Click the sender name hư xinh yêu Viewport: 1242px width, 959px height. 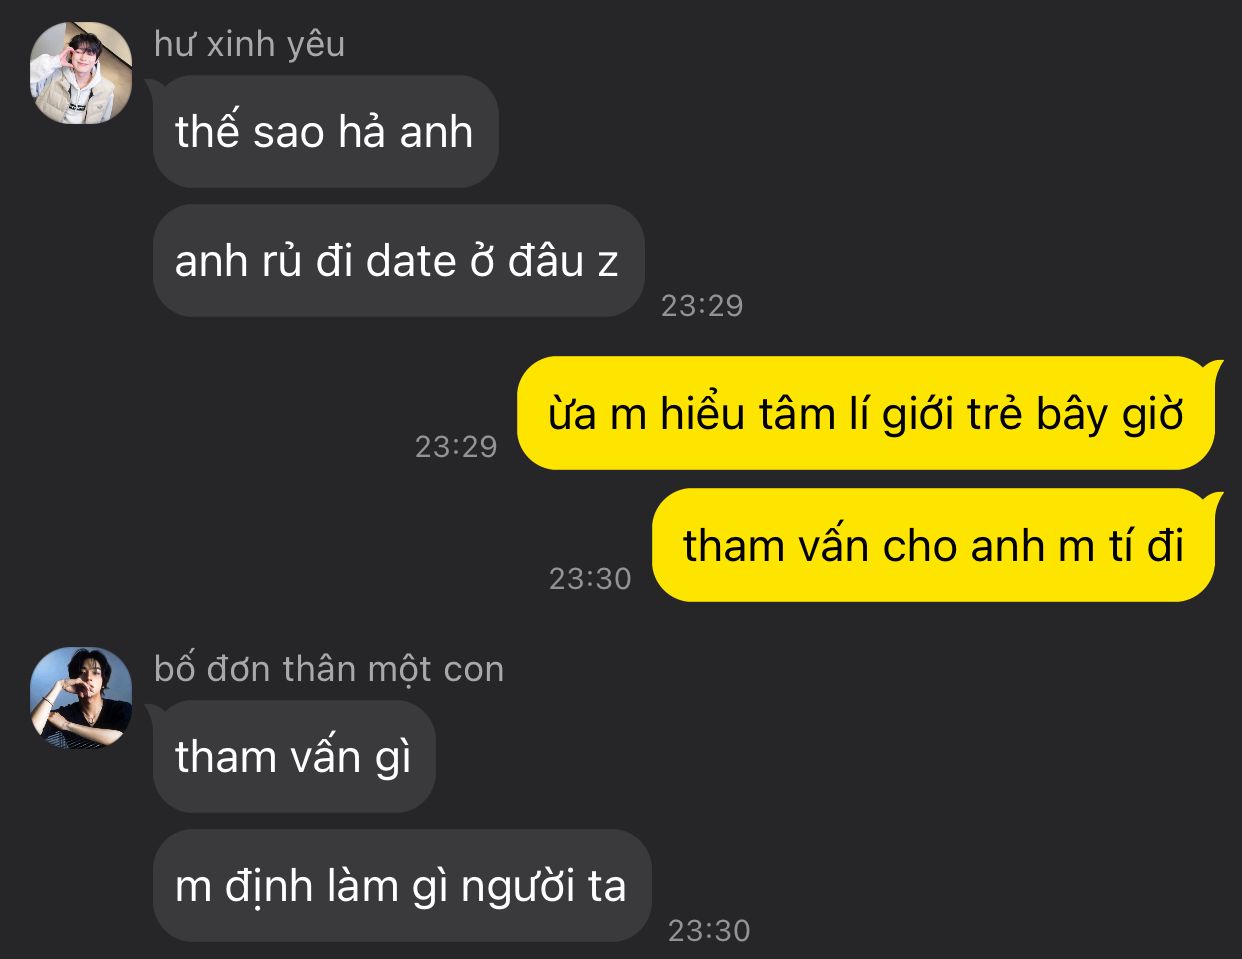[250, 44]
